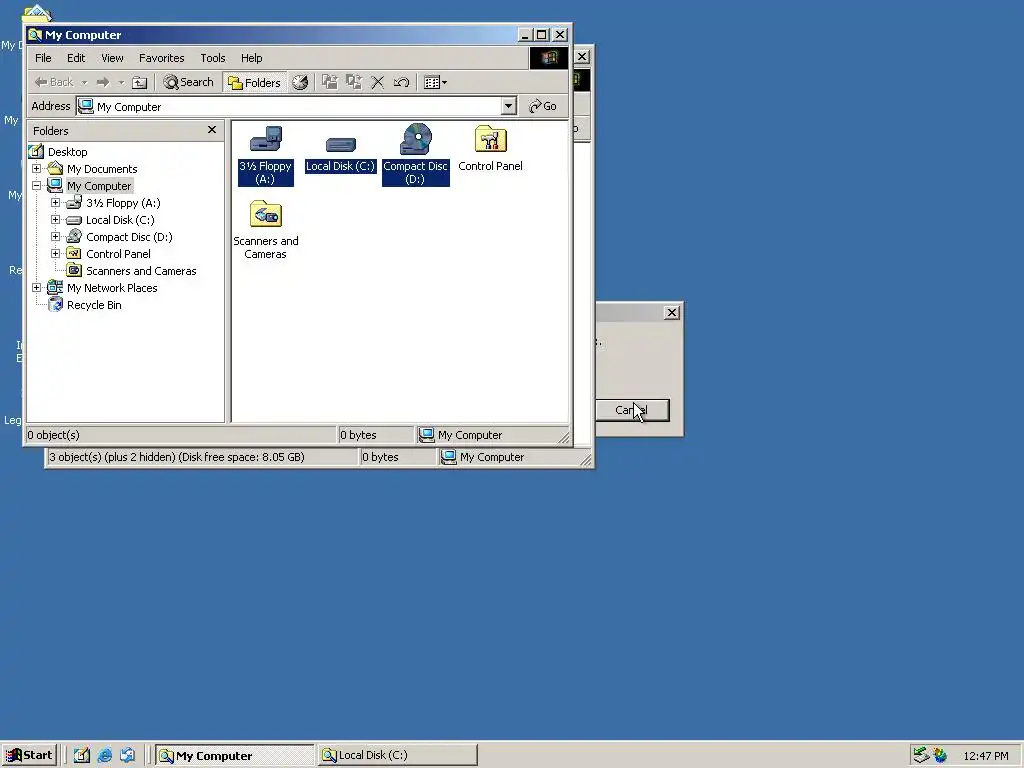Screen dimensions: 1024x768
Task: Launch Internet Explorer from quick launch
Action: coord(104,756)
